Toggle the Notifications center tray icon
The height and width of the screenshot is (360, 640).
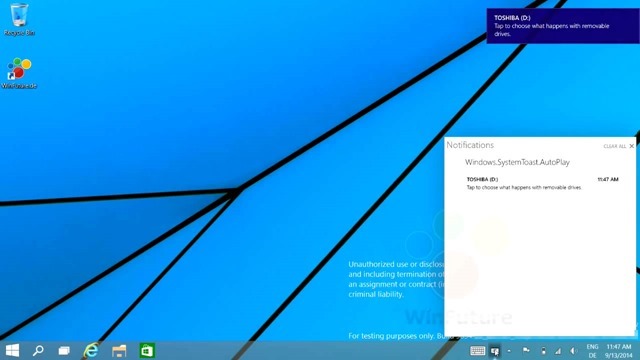[495, 351]
